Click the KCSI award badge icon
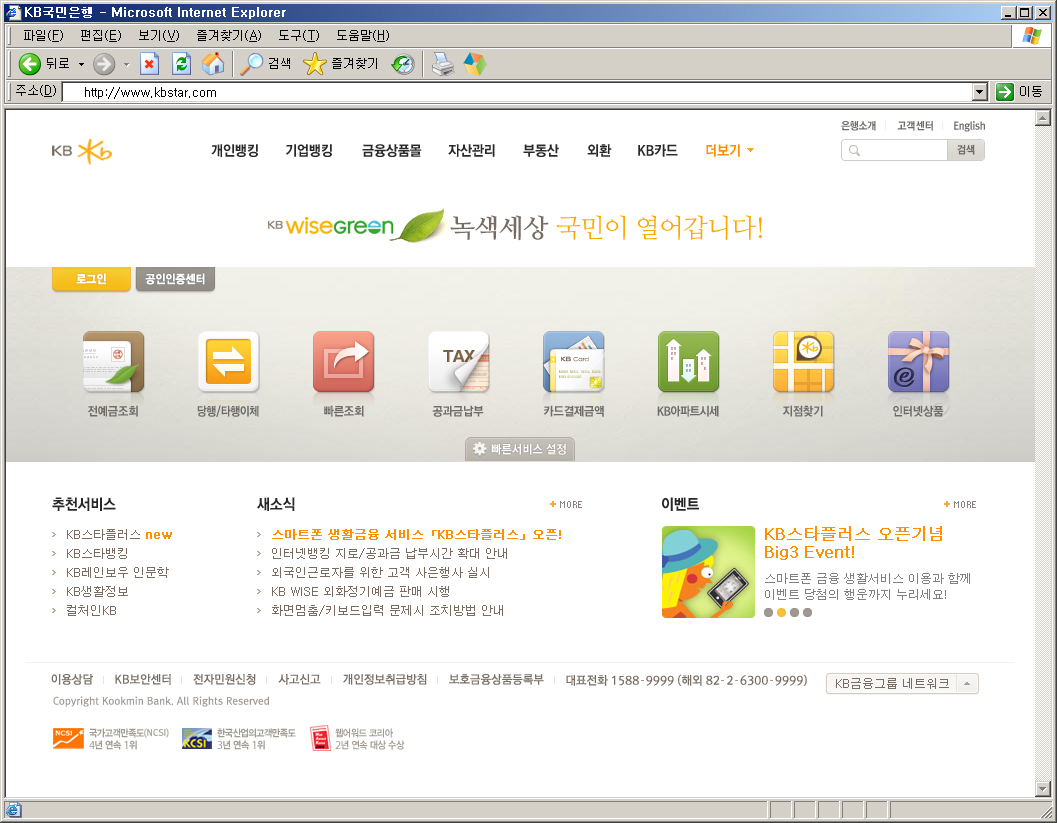 pos(197,738)
